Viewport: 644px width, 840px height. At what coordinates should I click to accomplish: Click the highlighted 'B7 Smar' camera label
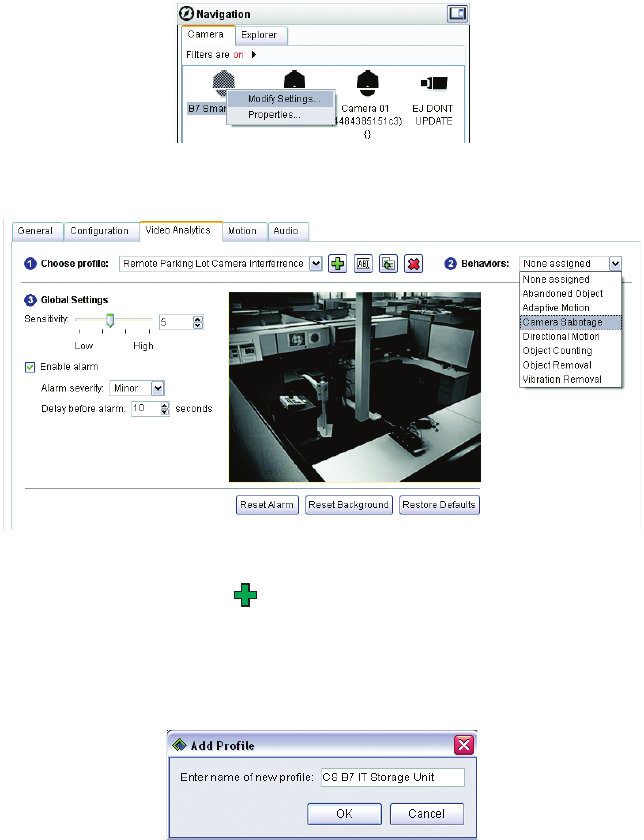click(x=207, y=109)
